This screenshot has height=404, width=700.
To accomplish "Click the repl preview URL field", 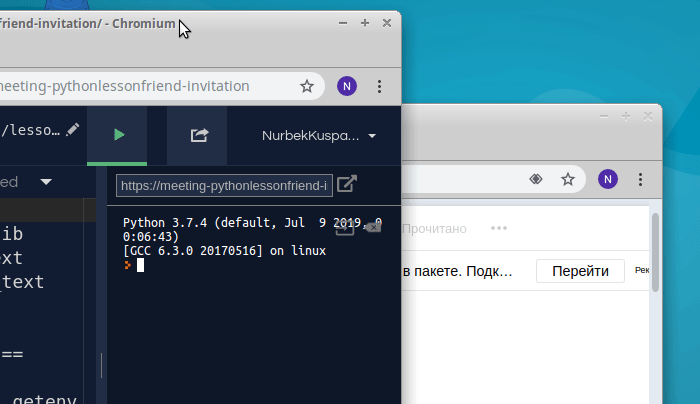I will (224, 185).
